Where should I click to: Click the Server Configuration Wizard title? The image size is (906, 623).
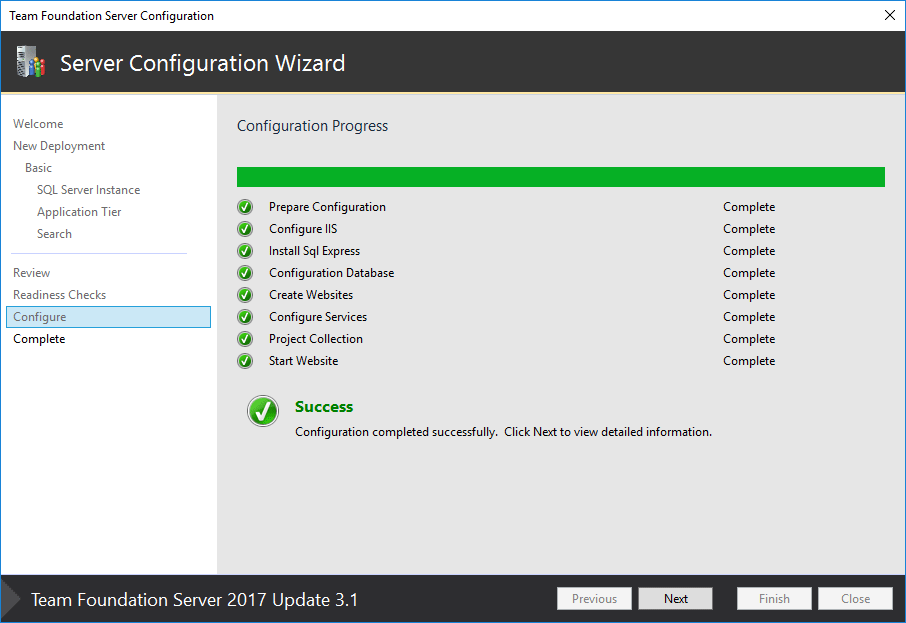point(202,63)
